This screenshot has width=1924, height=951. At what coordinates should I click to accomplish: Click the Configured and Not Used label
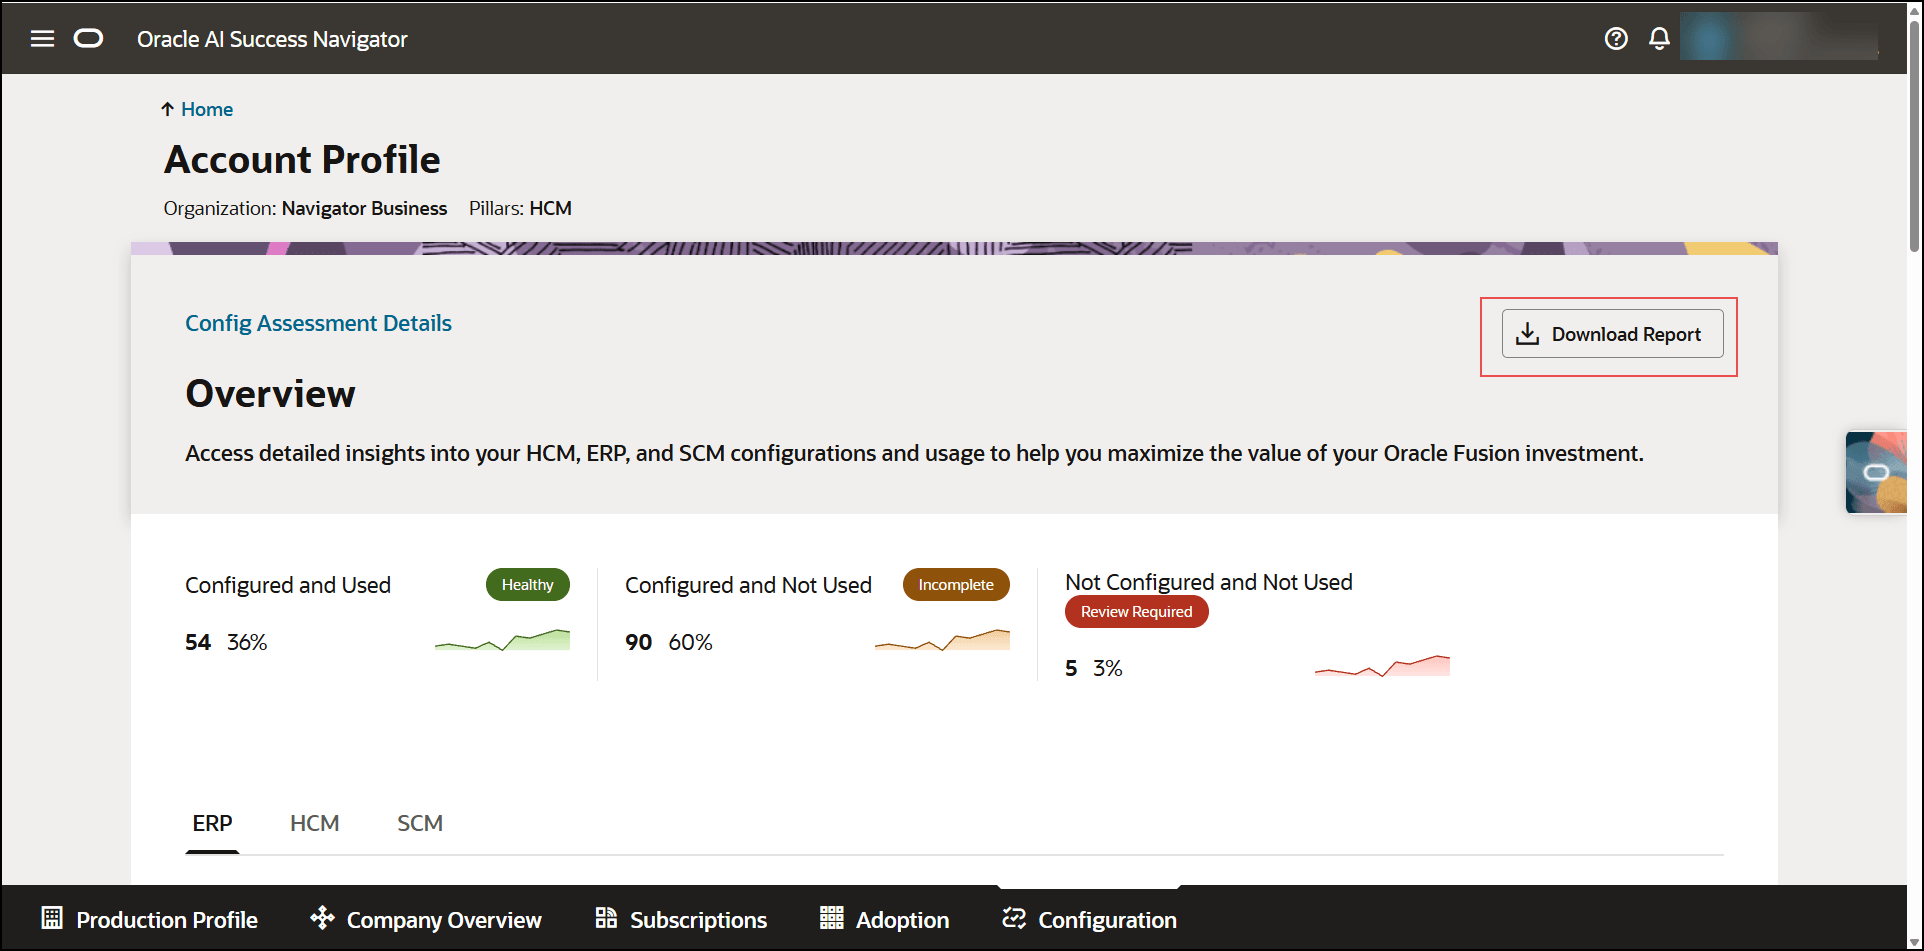click(x=748, y=585)
